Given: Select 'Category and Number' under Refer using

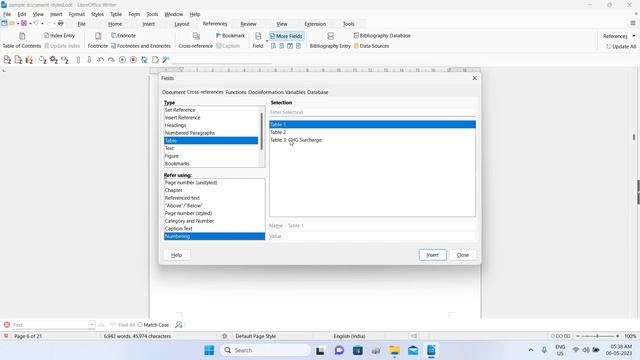Looking at the screenshot, I should click(x=214, y=221).
